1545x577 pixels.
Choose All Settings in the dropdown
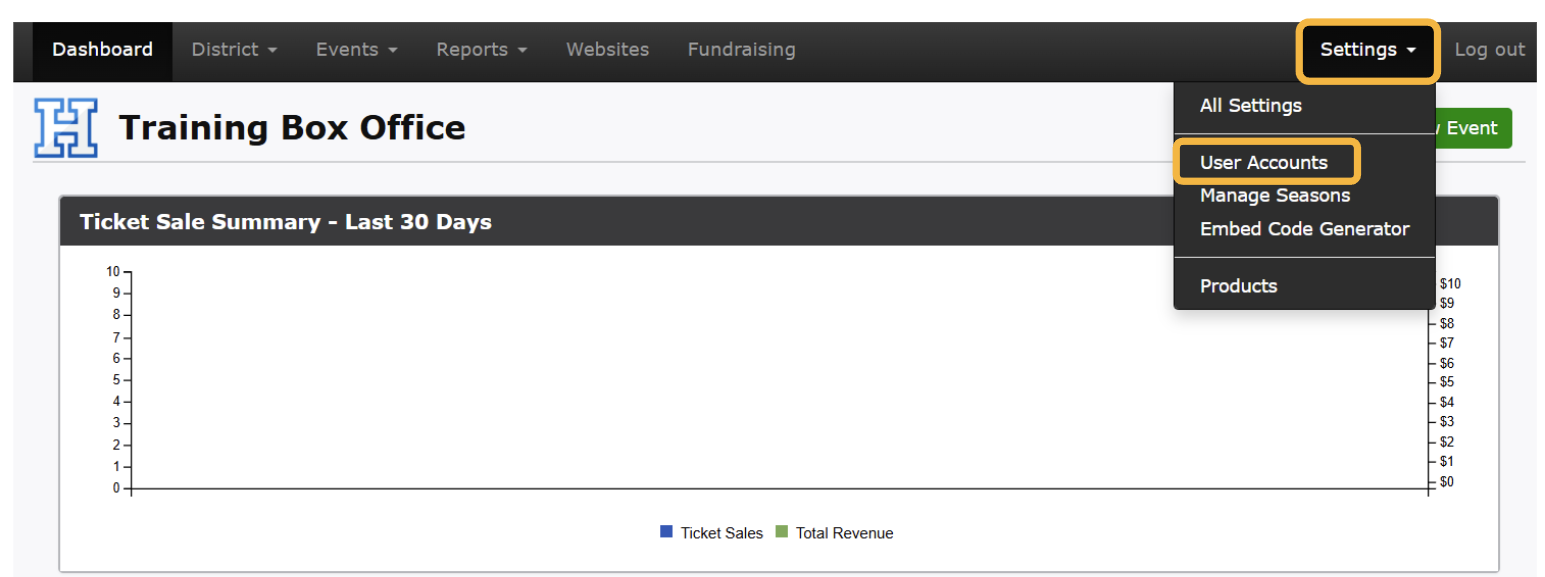click(x=1251, y=106)
